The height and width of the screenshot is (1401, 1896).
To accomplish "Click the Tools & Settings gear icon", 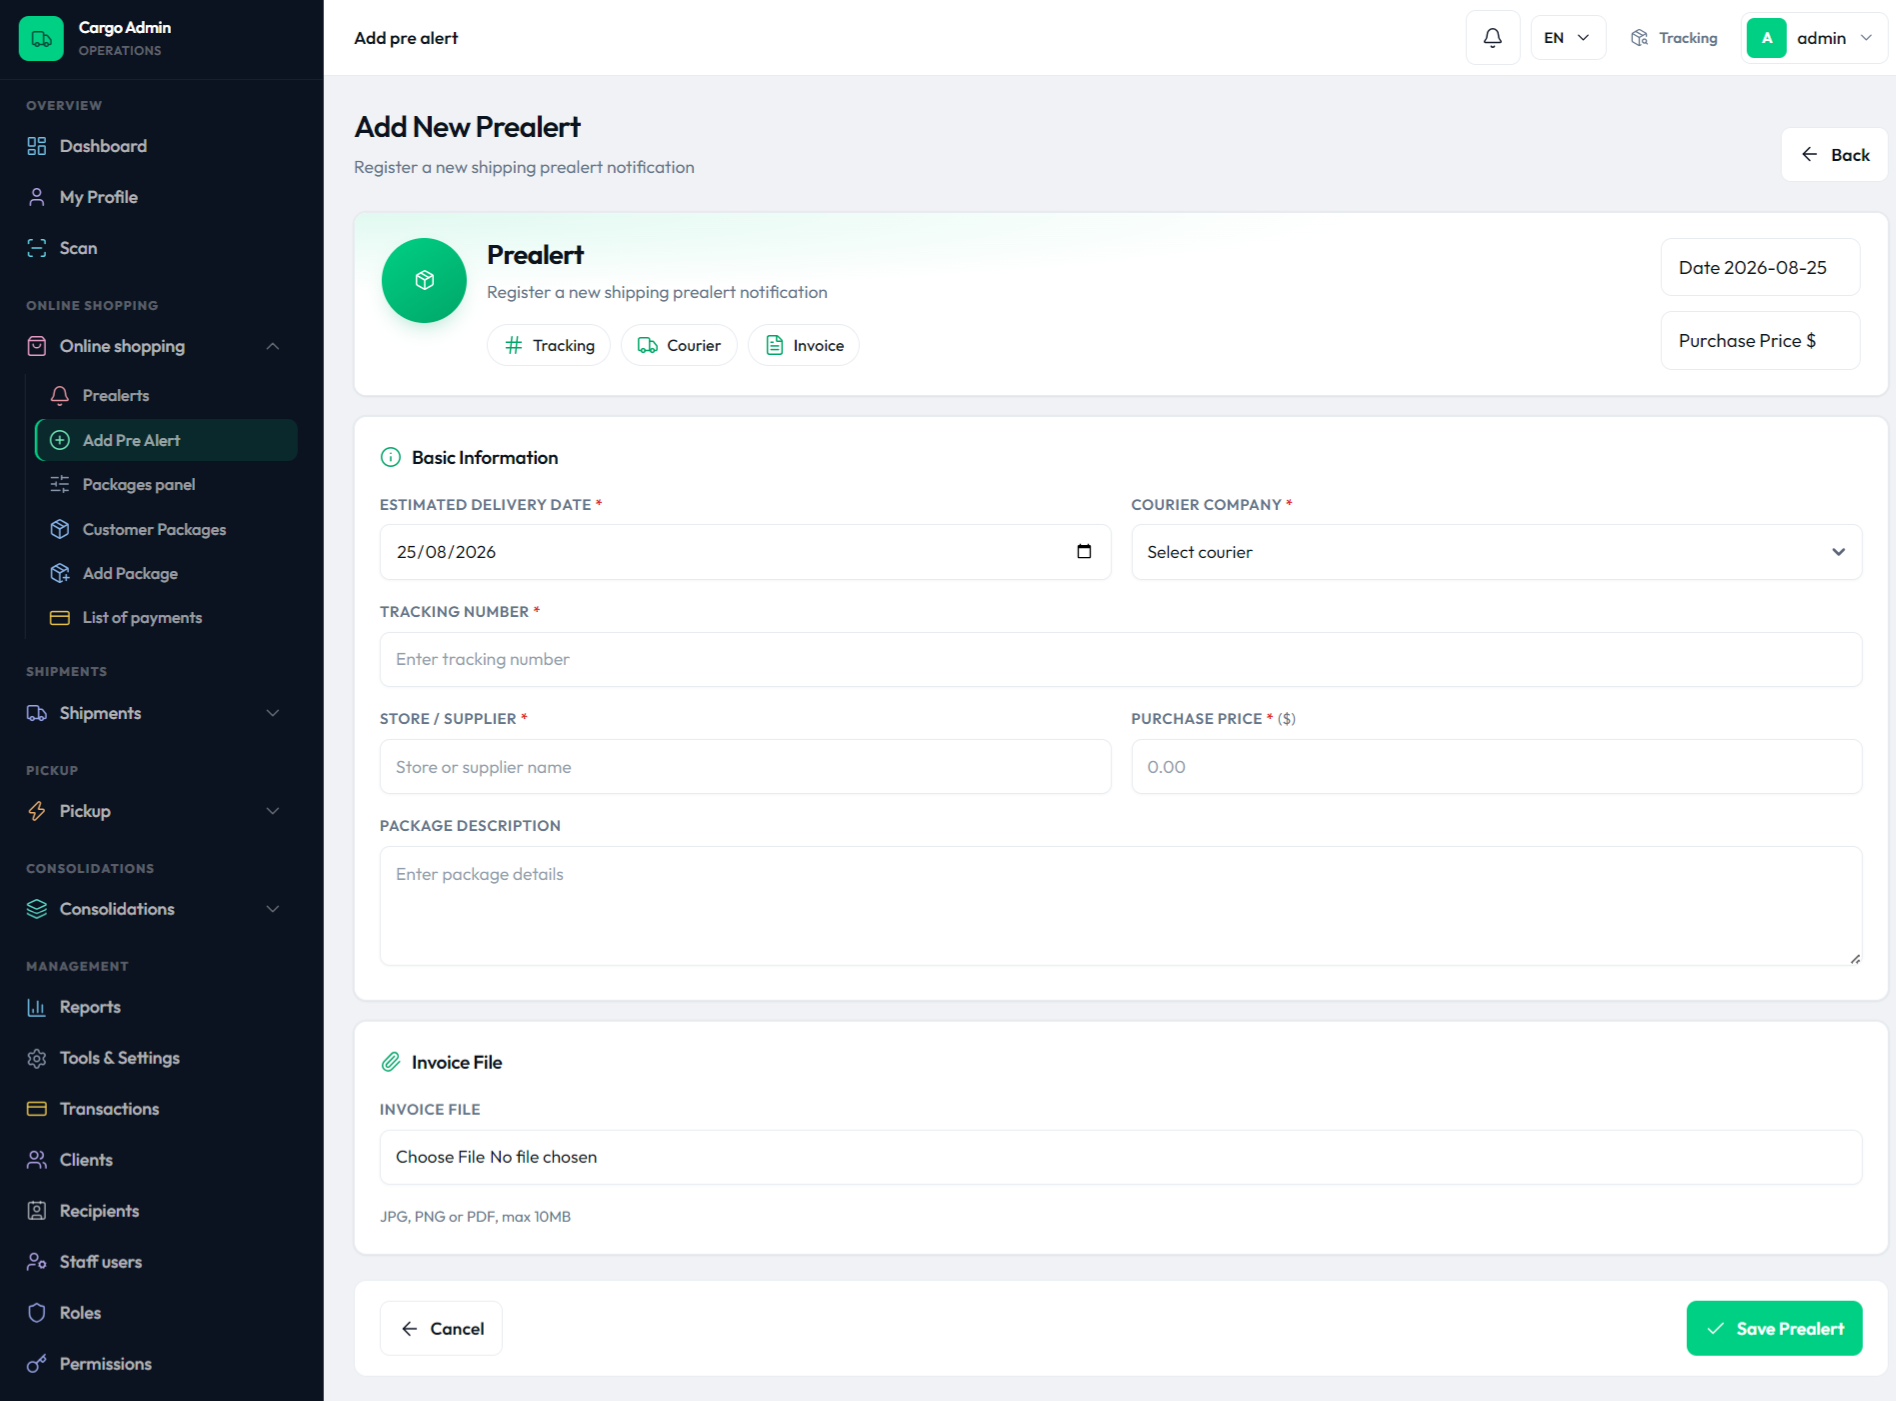I will coord(37,1058).
